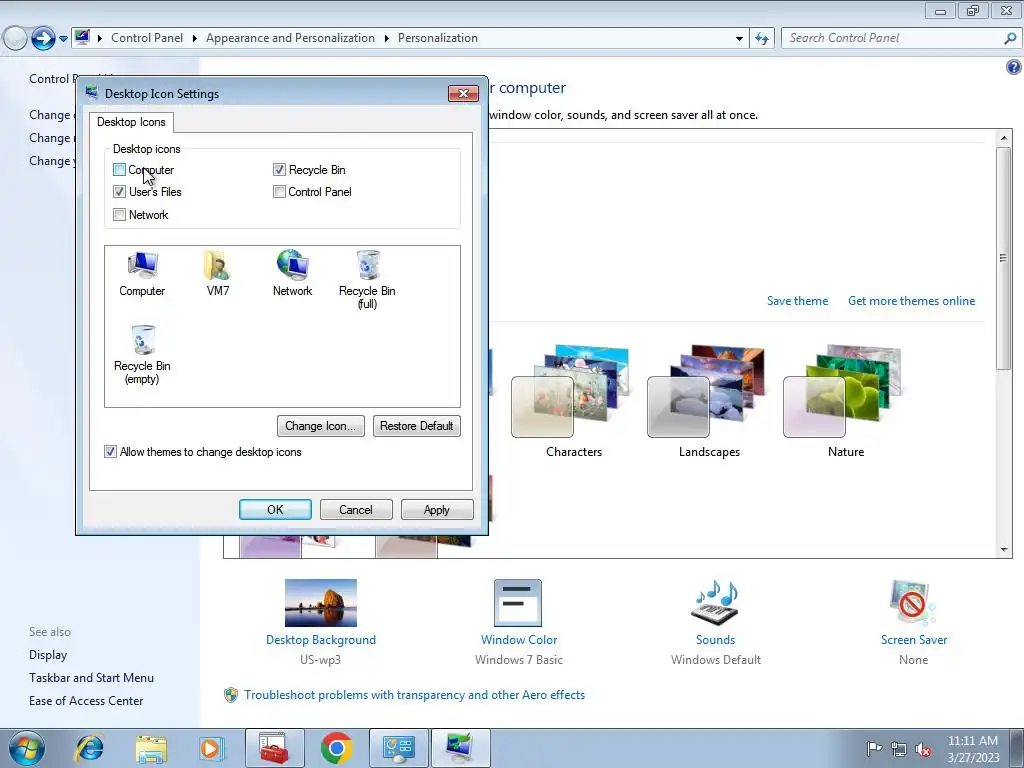Click the themes list scroll up arrow
1024x768 pixels.
pos(1004,137)
